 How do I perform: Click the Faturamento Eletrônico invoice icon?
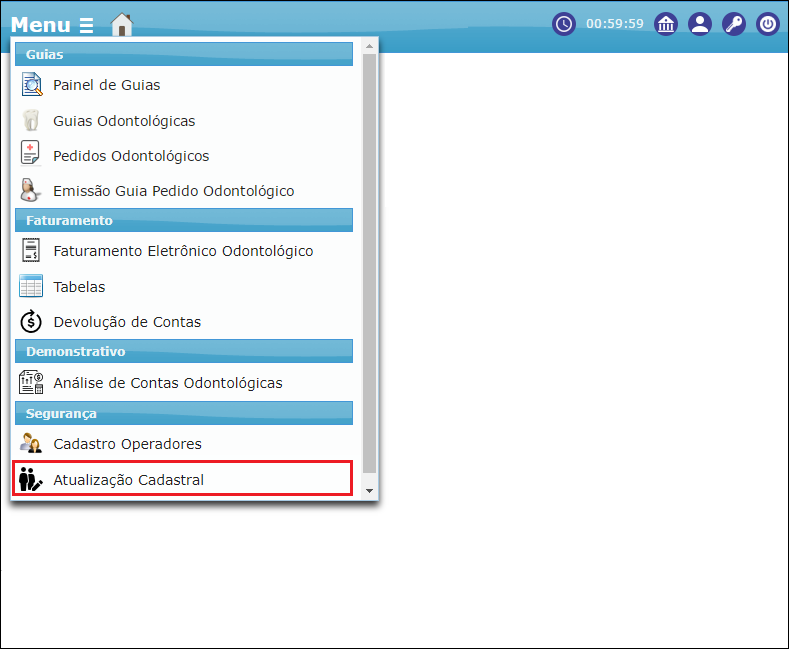click(x=31, y=250)
